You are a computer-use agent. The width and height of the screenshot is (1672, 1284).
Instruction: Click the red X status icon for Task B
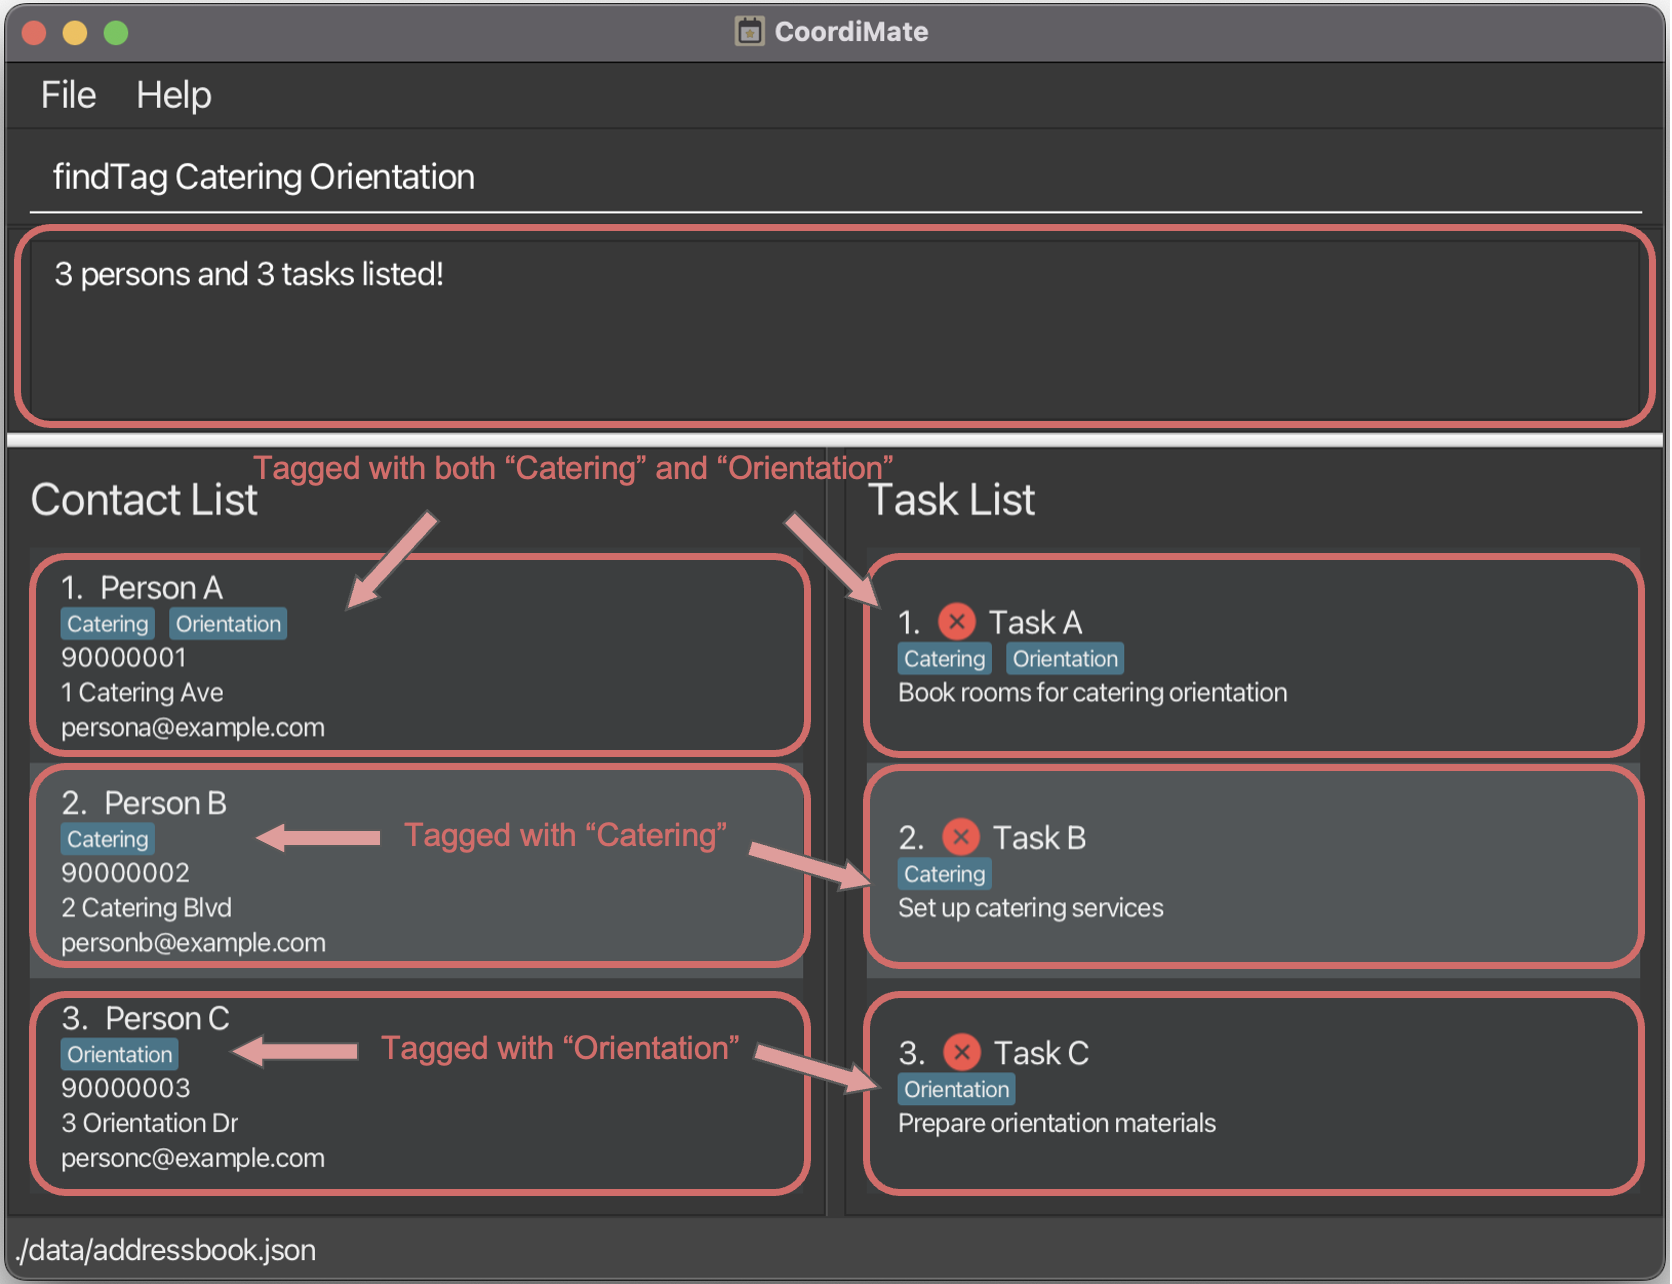pos(960,837)
